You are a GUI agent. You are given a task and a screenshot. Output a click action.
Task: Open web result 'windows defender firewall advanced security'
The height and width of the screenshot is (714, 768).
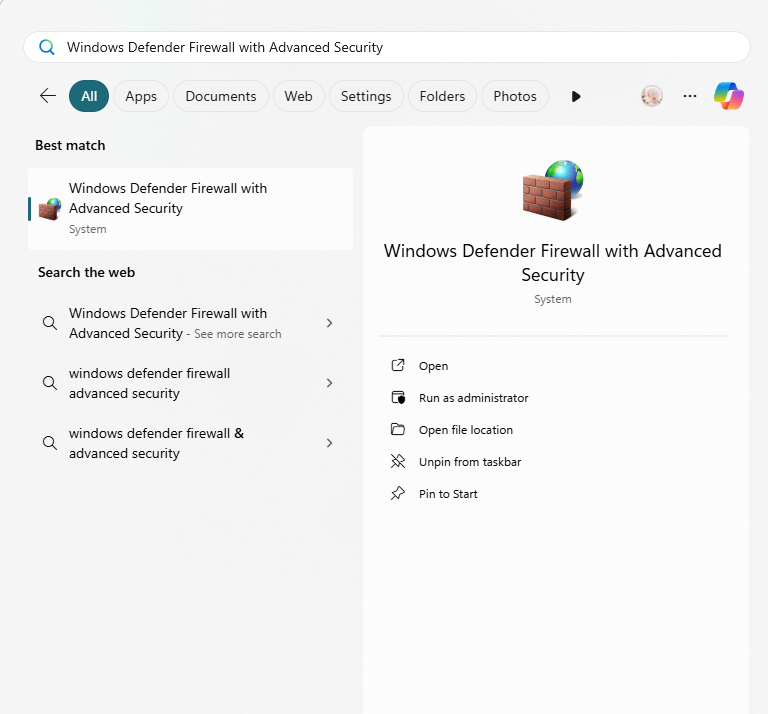coord(191,383)
